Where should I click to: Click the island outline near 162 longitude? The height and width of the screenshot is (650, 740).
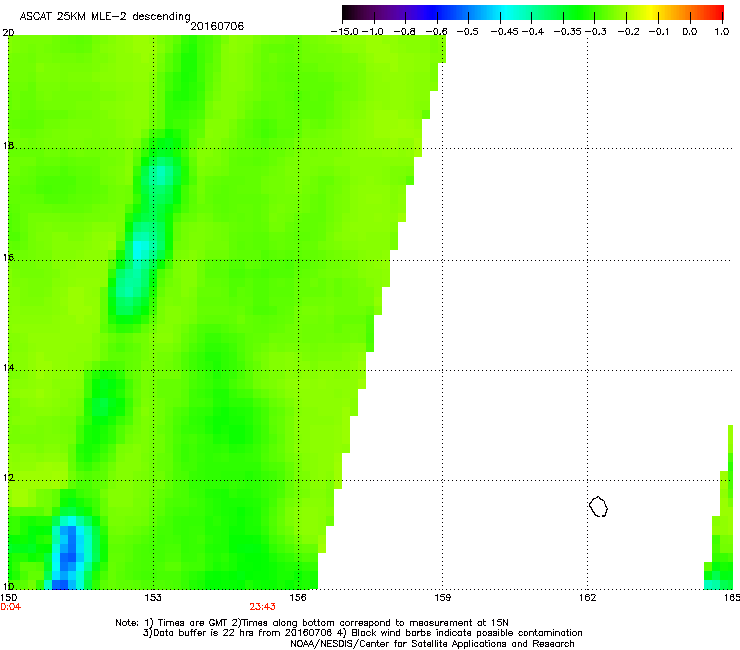pos(598,506)
